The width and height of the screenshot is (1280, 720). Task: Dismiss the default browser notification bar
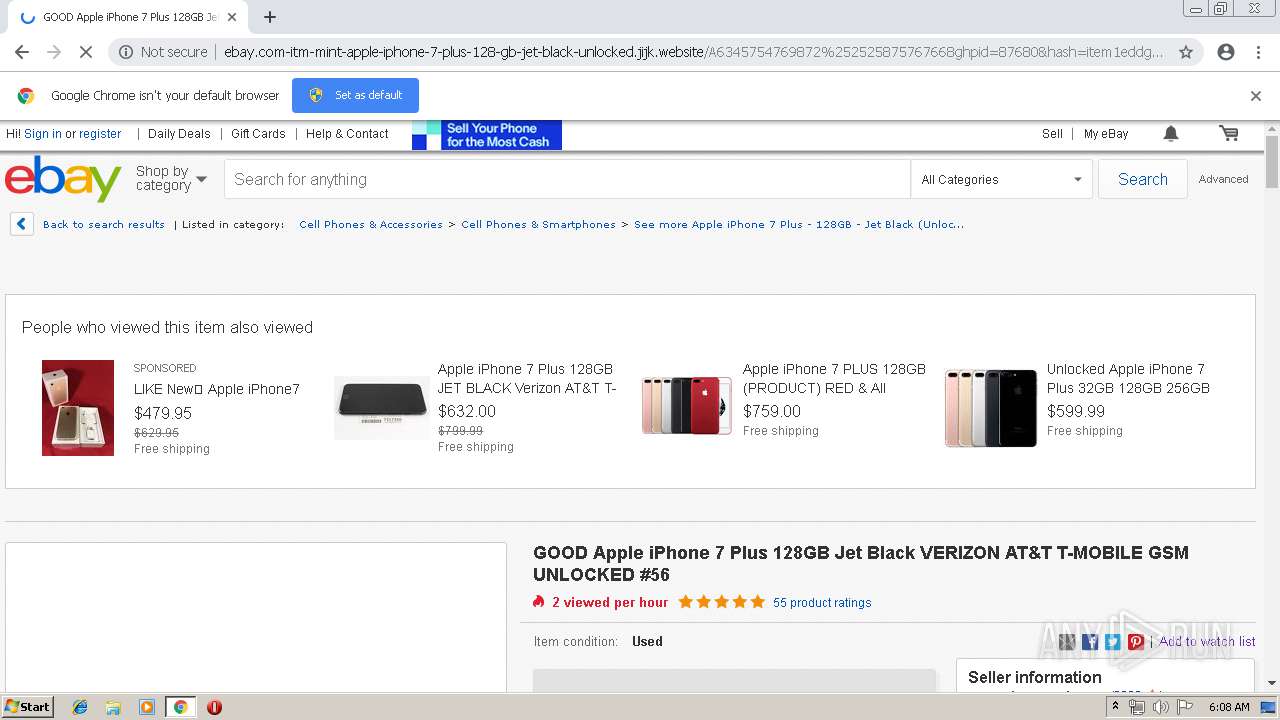(1256, 96)
